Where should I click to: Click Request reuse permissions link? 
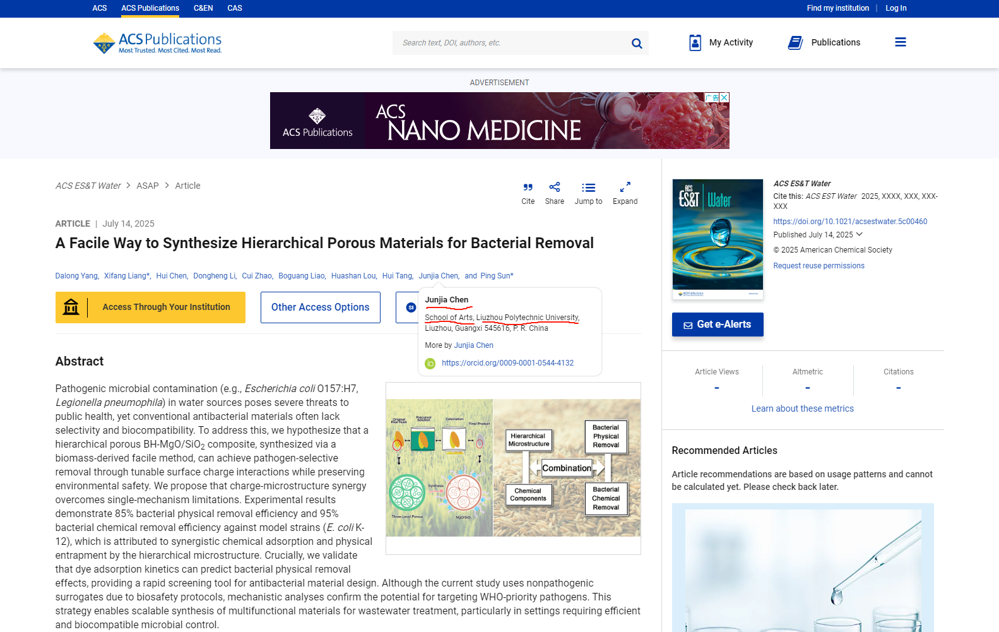(818, 266)
